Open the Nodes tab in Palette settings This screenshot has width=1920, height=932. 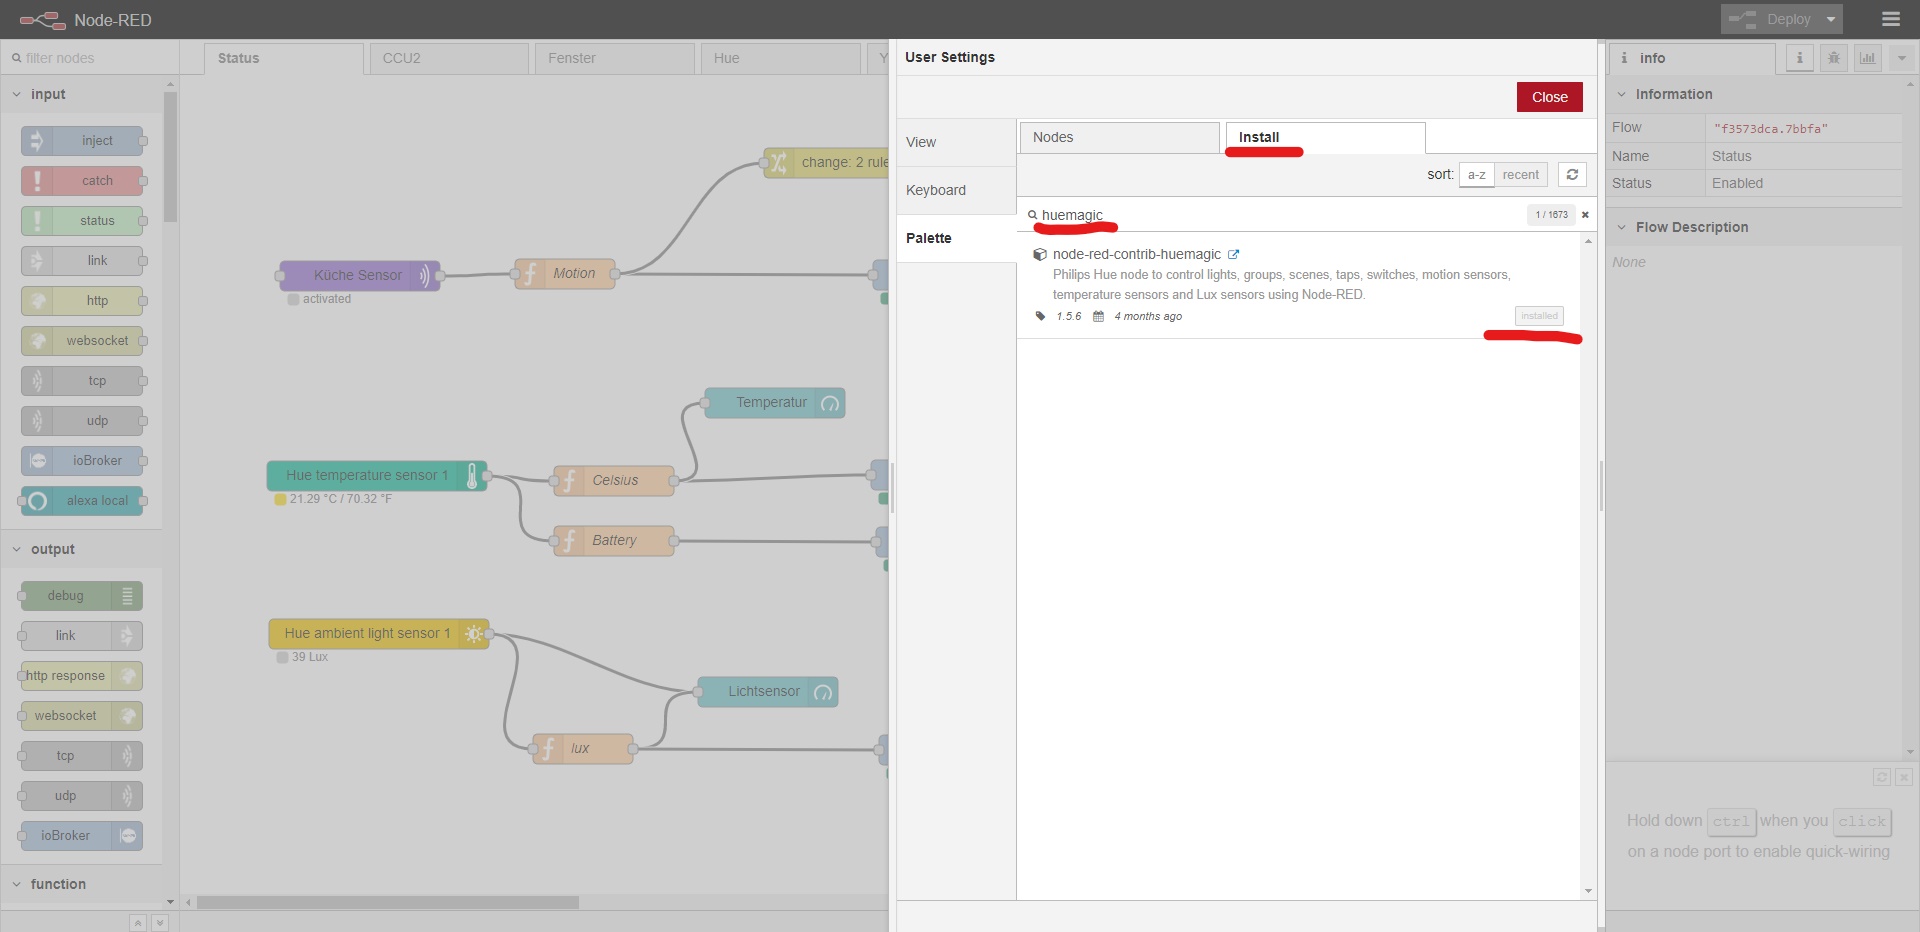click(x=1120, y=137)
